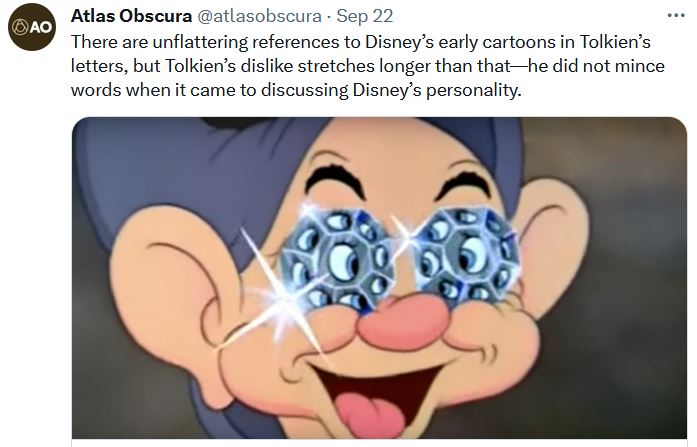Click the diamond eye farthest from the big sparkle

(467, 256)
